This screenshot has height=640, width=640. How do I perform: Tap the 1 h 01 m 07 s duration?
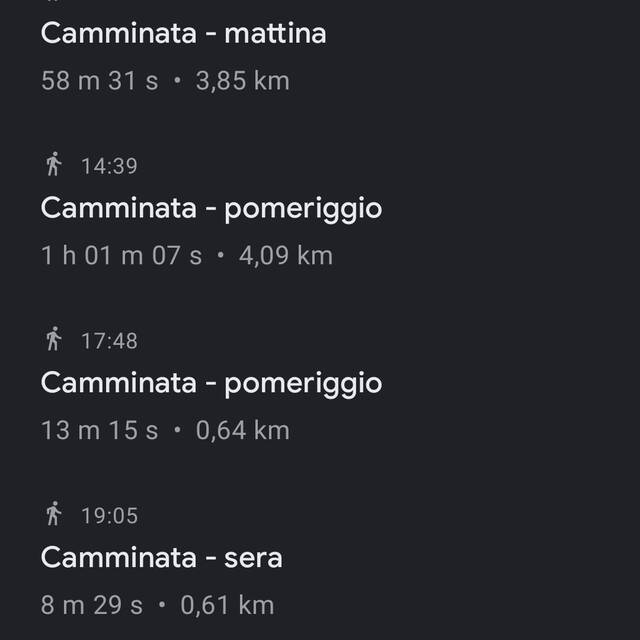[121, 256]
